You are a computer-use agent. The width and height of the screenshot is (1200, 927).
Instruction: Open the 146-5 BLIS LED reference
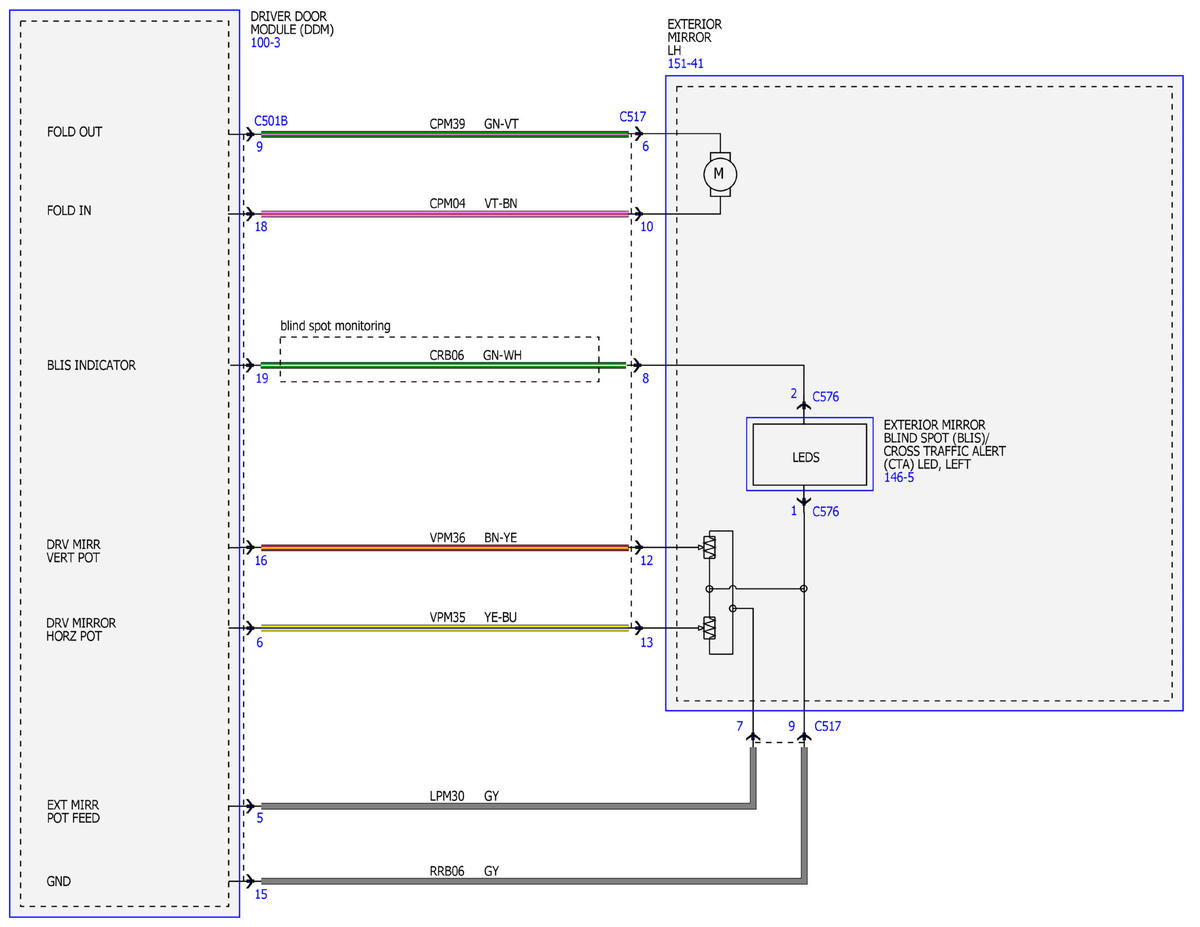coord(899,478)
